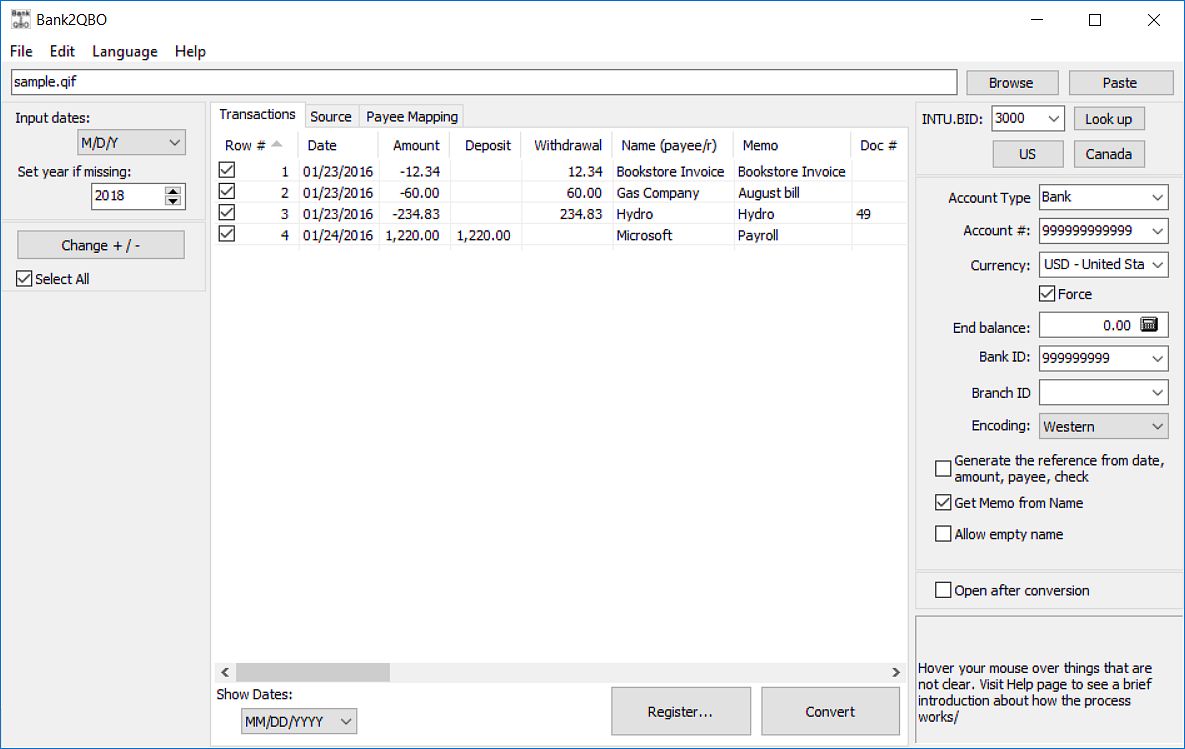Click the Paste button
Image resolution: width=1185 pixels, height=749 pixels.
coord(1120,82)
